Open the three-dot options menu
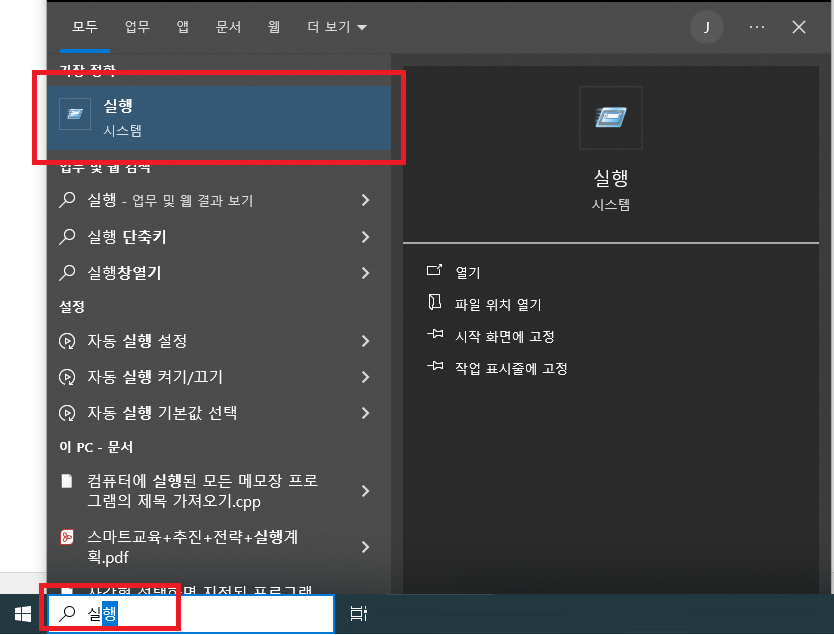 pos(757,27)
